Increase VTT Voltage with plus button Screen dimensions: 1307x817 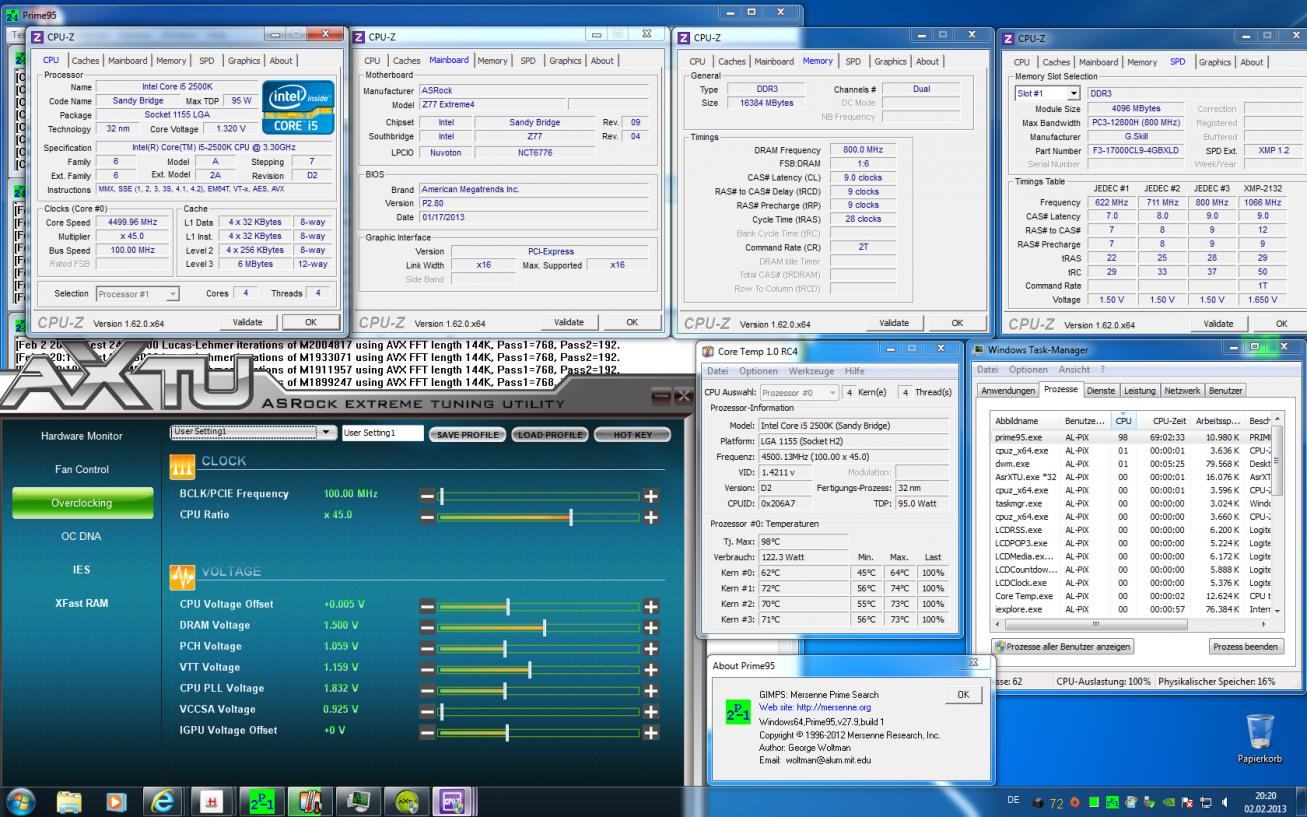pos(651,669)
